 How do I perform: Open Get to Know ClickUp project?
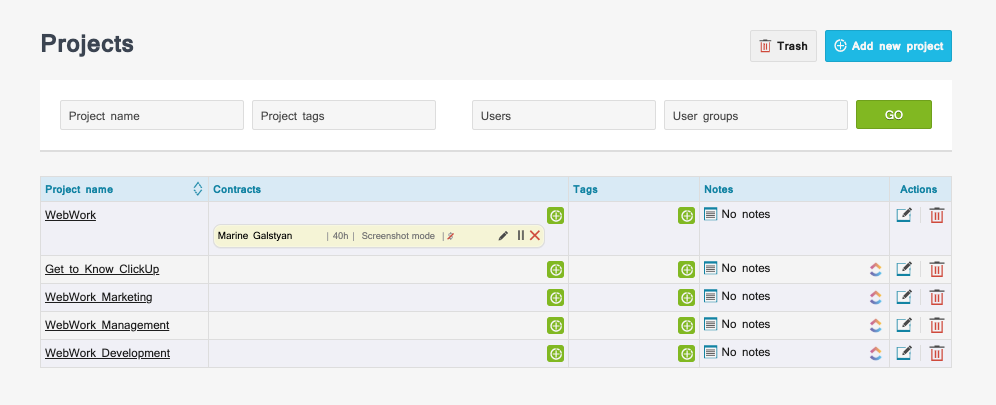pyautogui.click(x=102, y=269)
